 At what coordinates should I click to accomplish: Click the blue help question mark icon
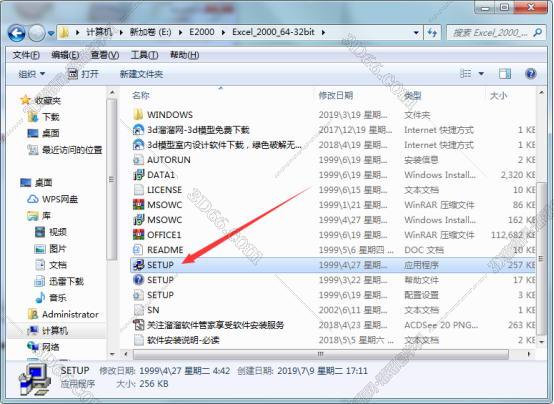click(530, 74)
